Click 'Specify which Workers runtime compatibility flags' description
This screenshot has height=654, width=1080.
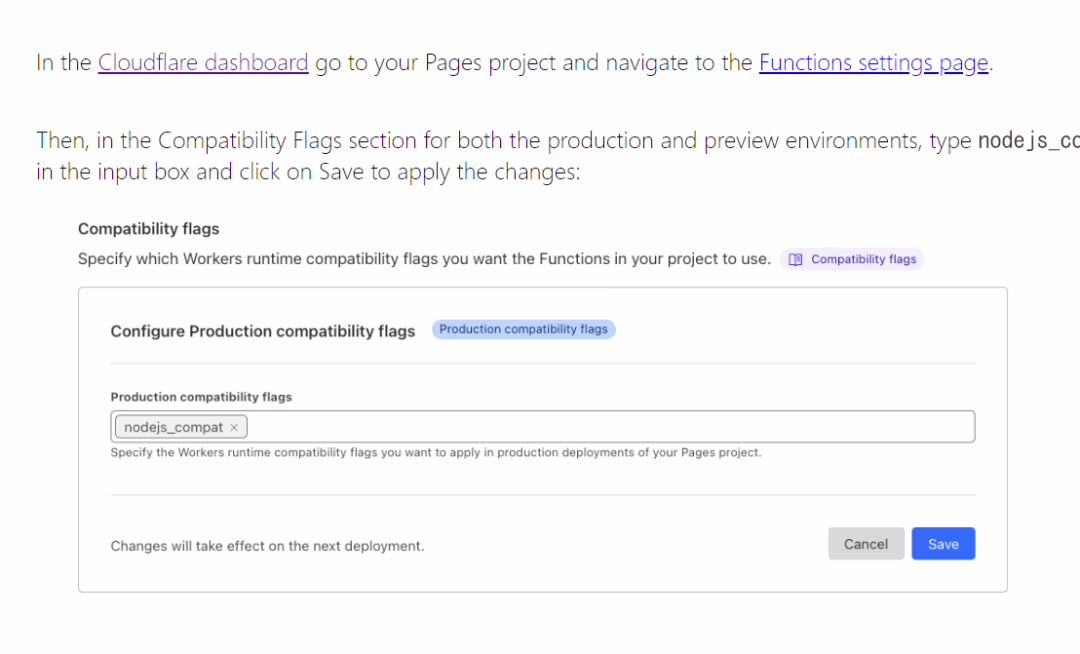[424, 259]
